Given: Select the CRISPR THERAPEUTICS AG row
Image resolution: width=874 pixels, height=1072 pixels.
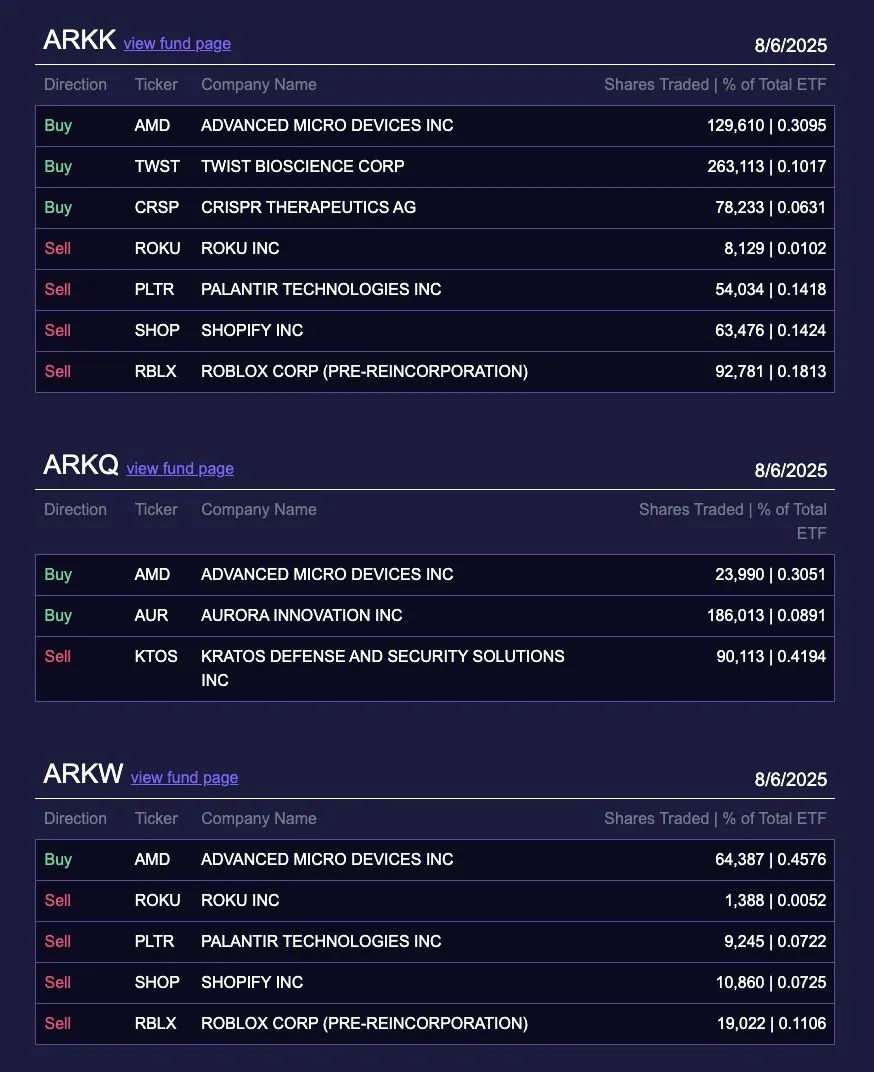Looking at the screenshot, I should tap(435, 208).
